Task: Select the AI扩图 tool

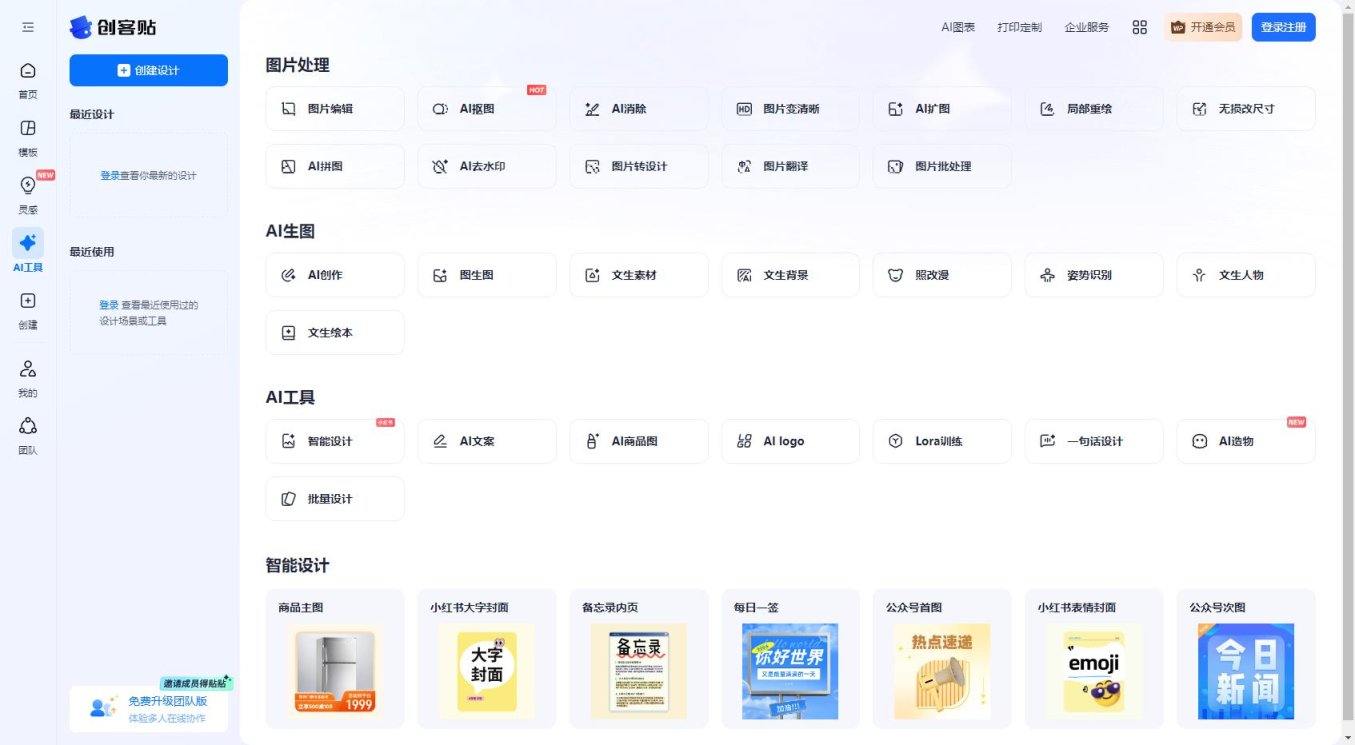Action: 942,108
